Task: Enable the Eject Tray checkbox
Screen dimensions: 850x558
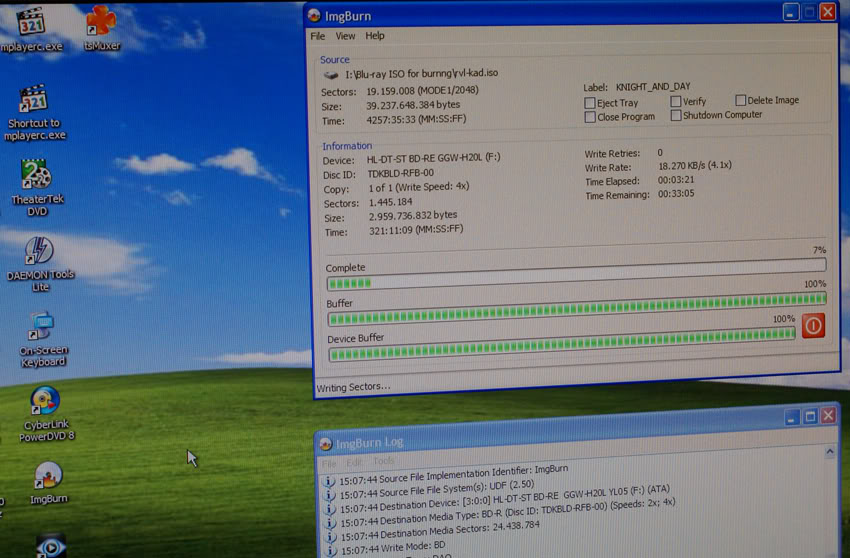Action: [590, 103]
